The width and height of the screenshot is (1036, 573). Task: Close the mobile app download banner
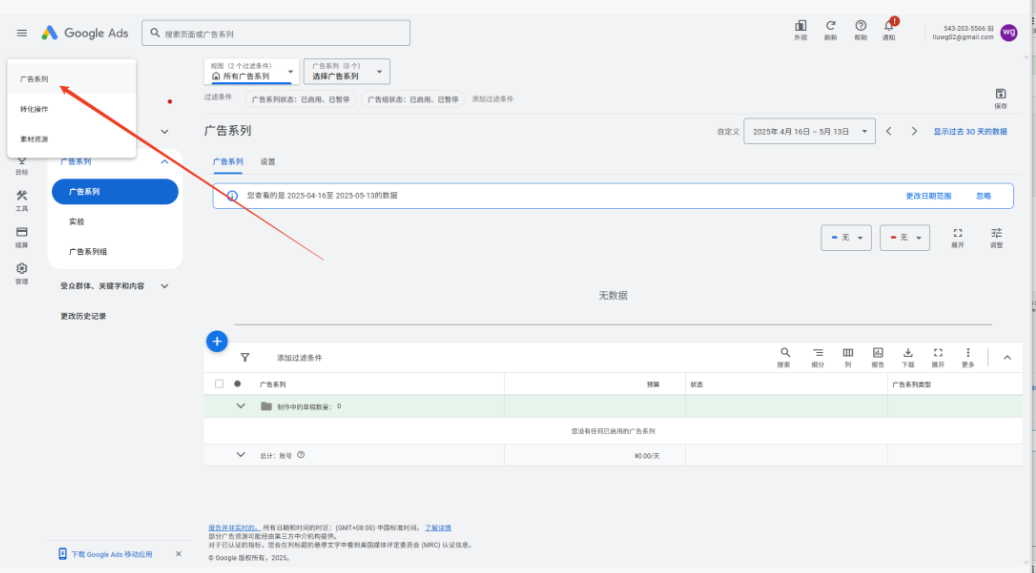pos(178,554)
